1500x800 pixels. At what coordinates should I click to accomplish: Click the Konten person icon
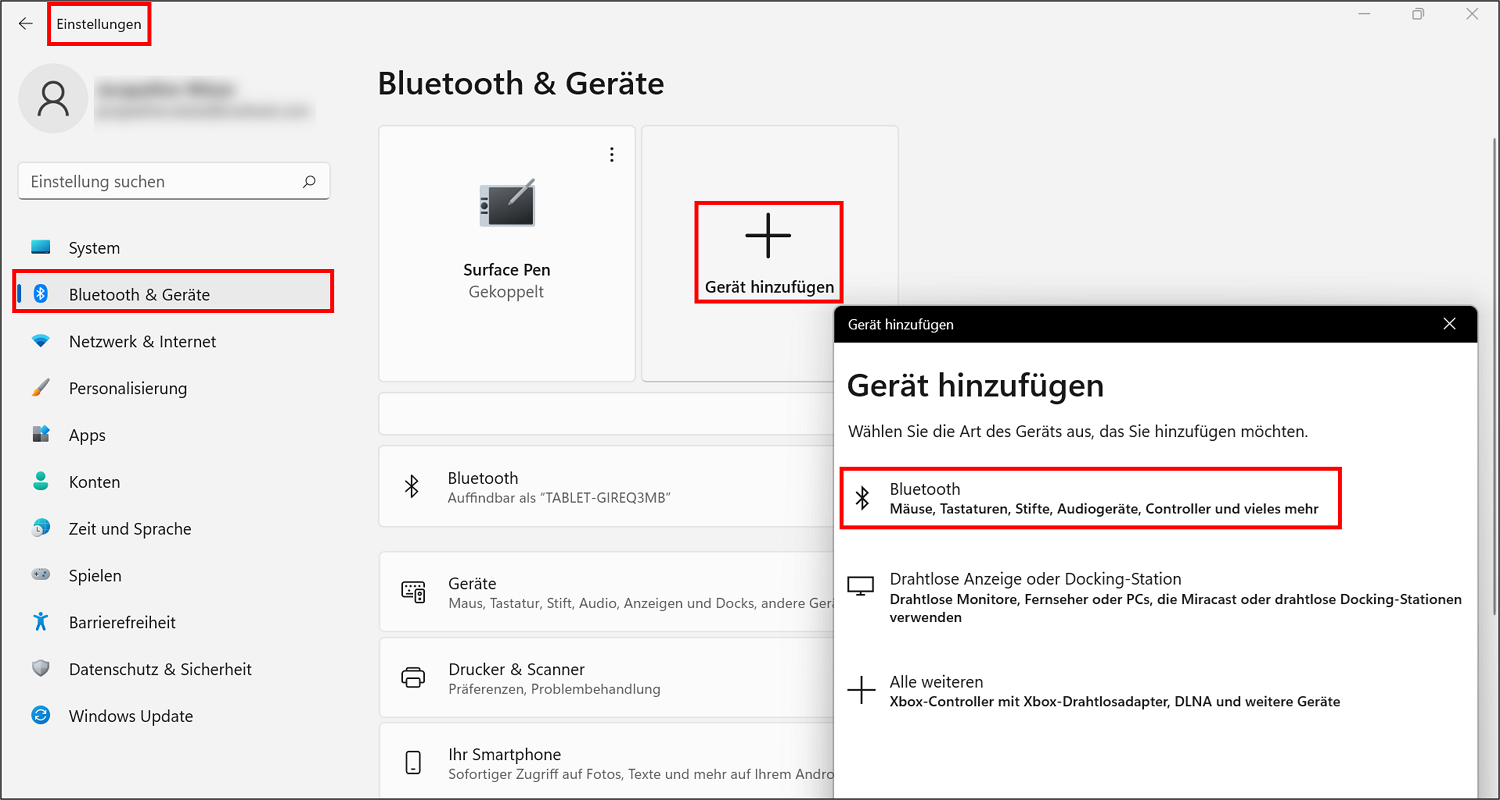40,482
